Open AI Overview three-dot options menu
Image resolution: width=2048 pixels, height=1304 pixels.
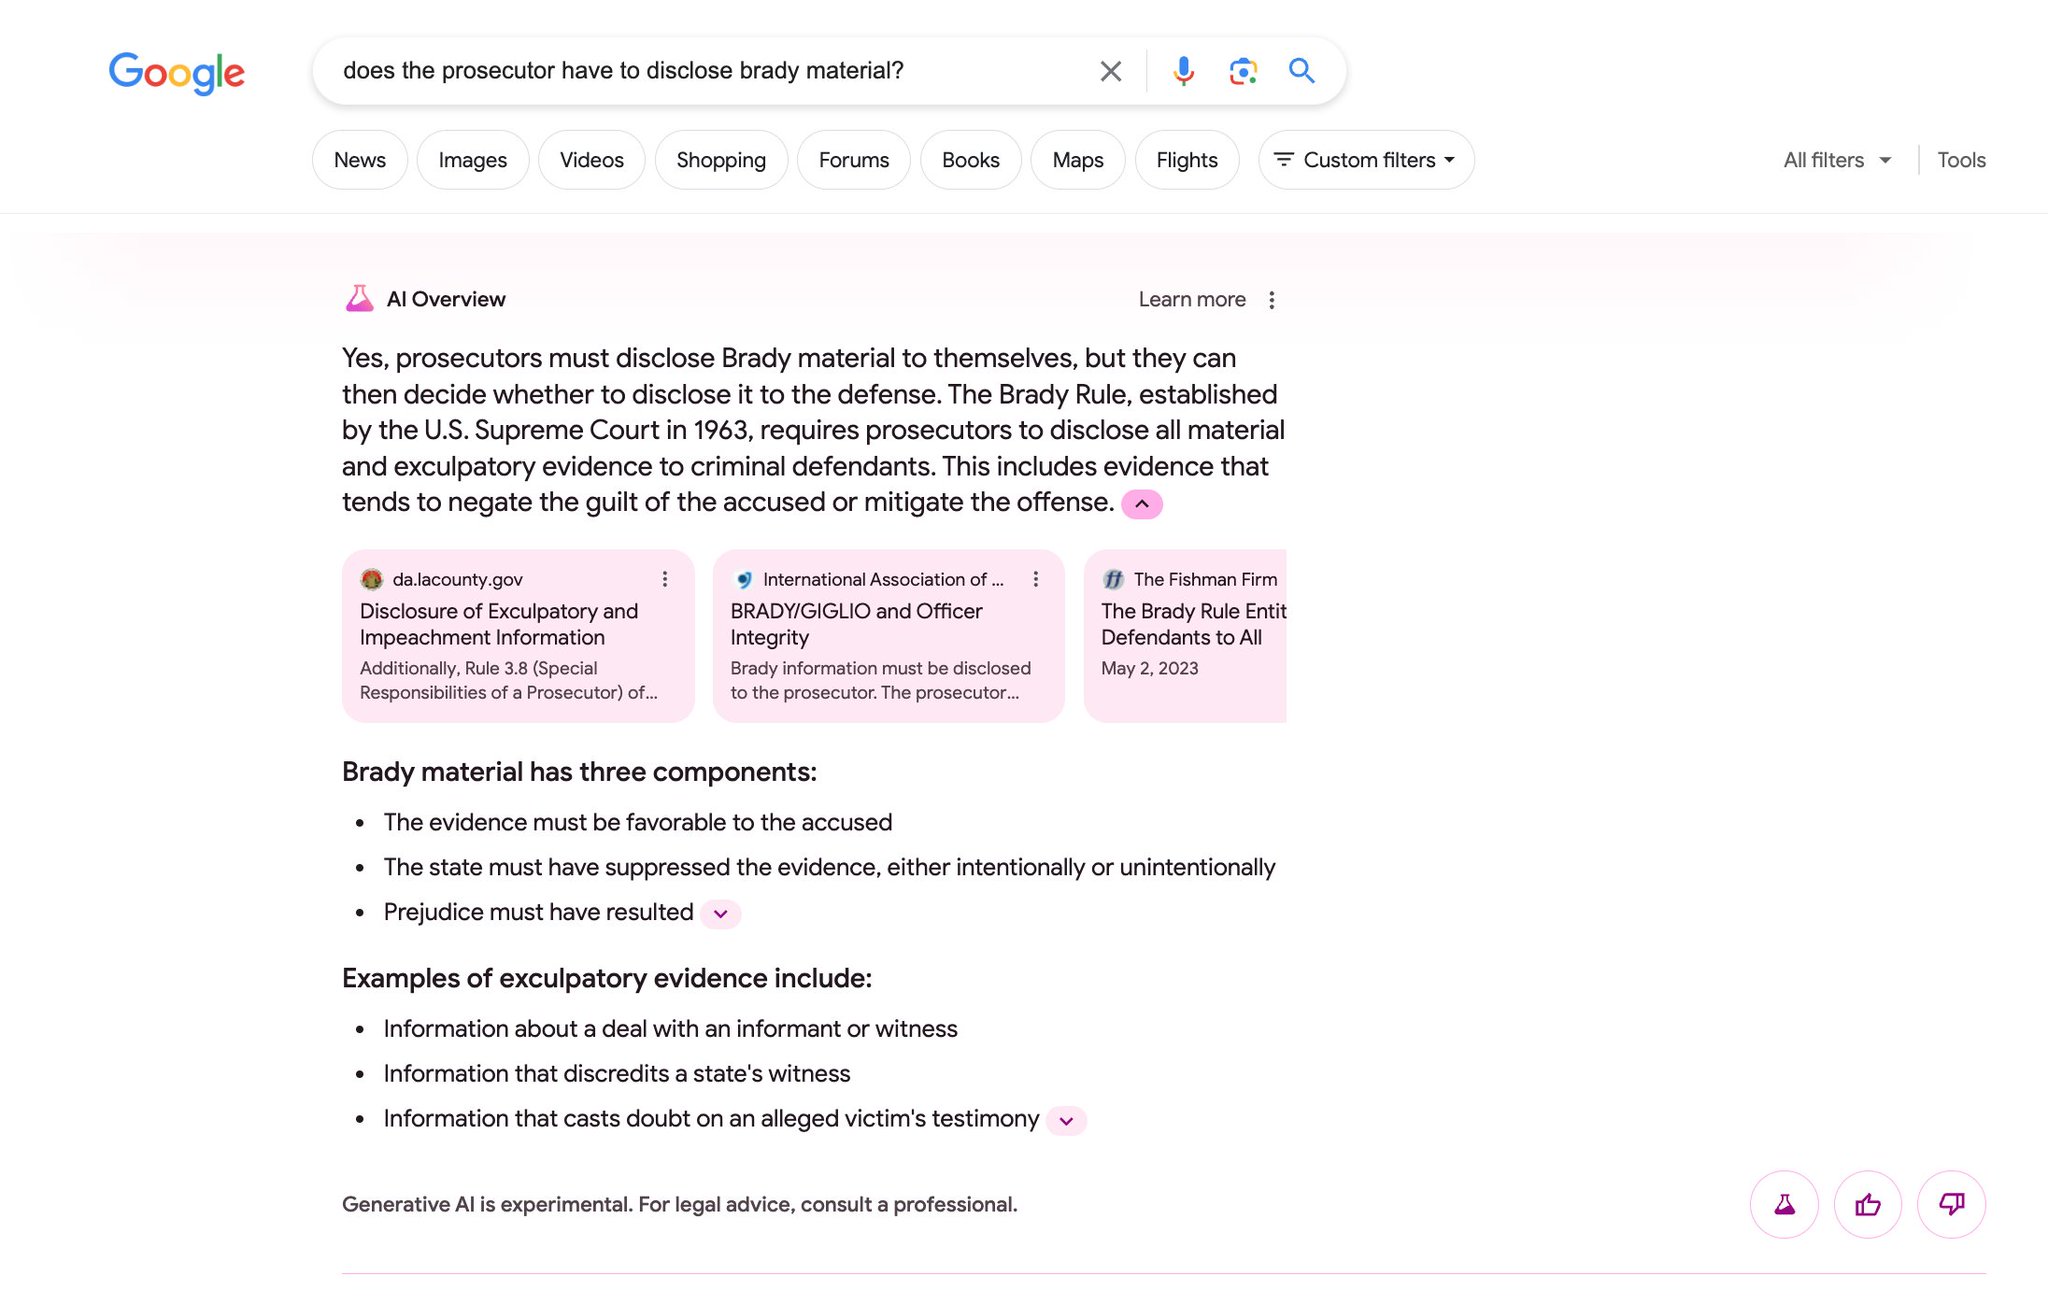coord(1271,300)
